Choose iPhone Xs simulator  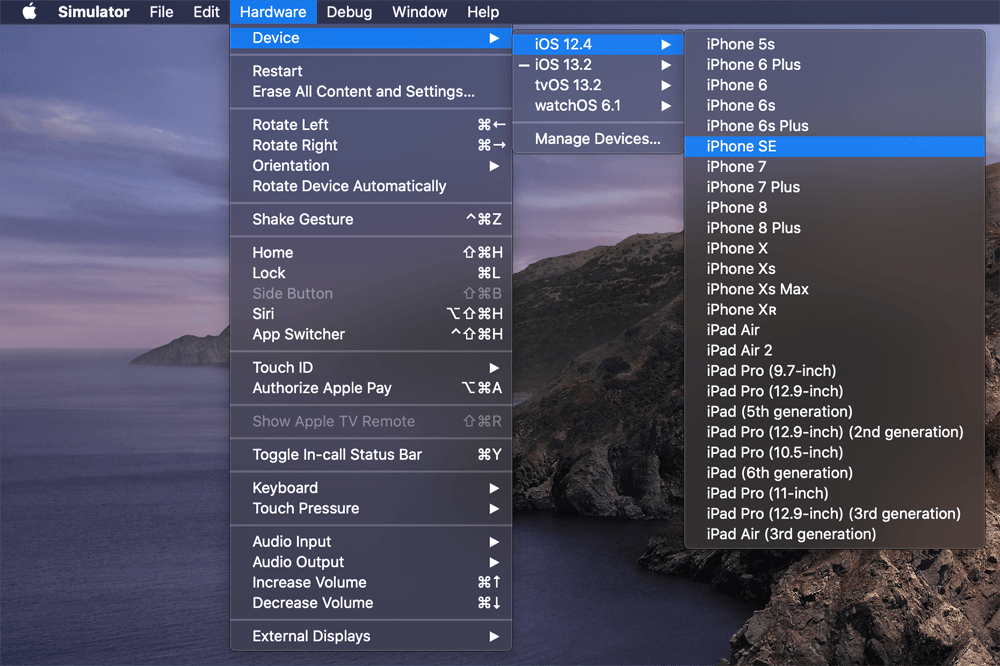(835, 269)
